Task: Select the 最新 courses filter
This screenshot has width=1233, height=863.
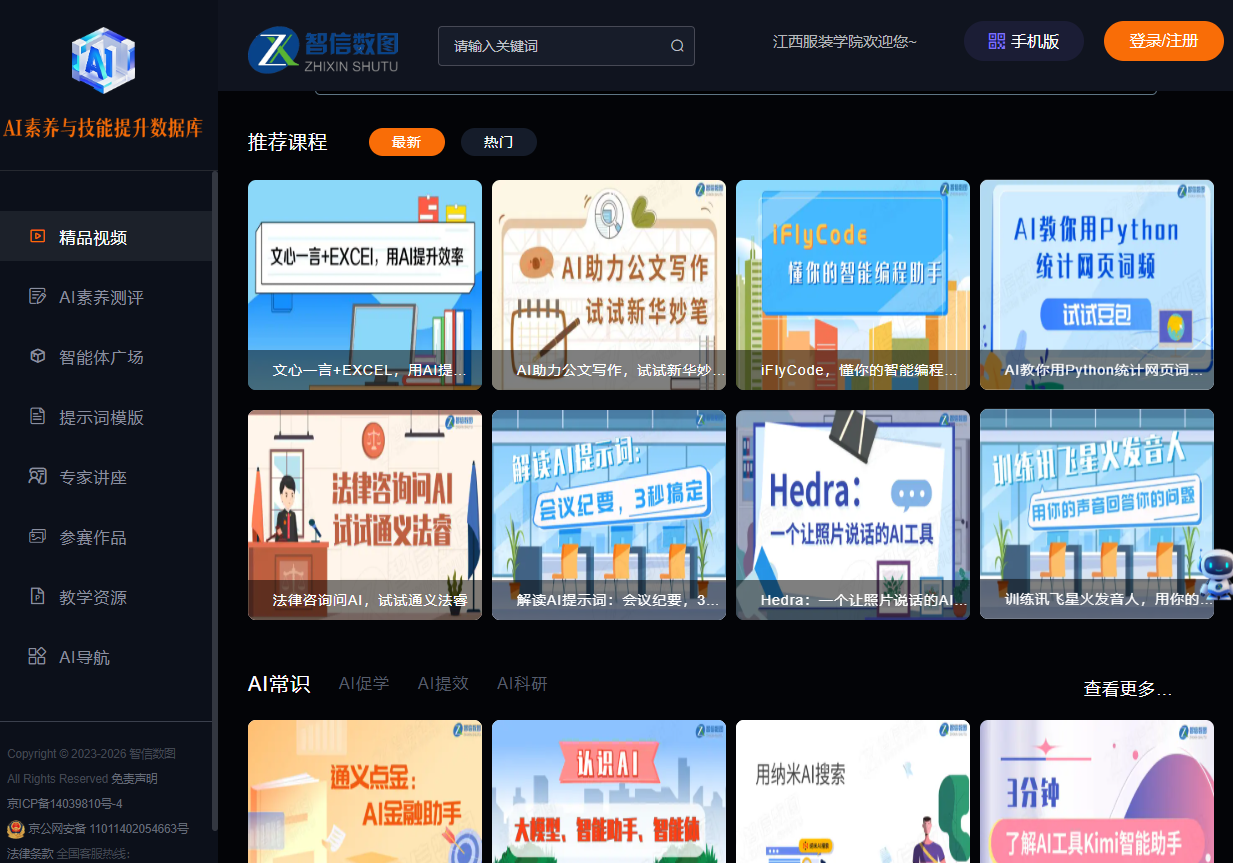Action: [x=406, y=142]
